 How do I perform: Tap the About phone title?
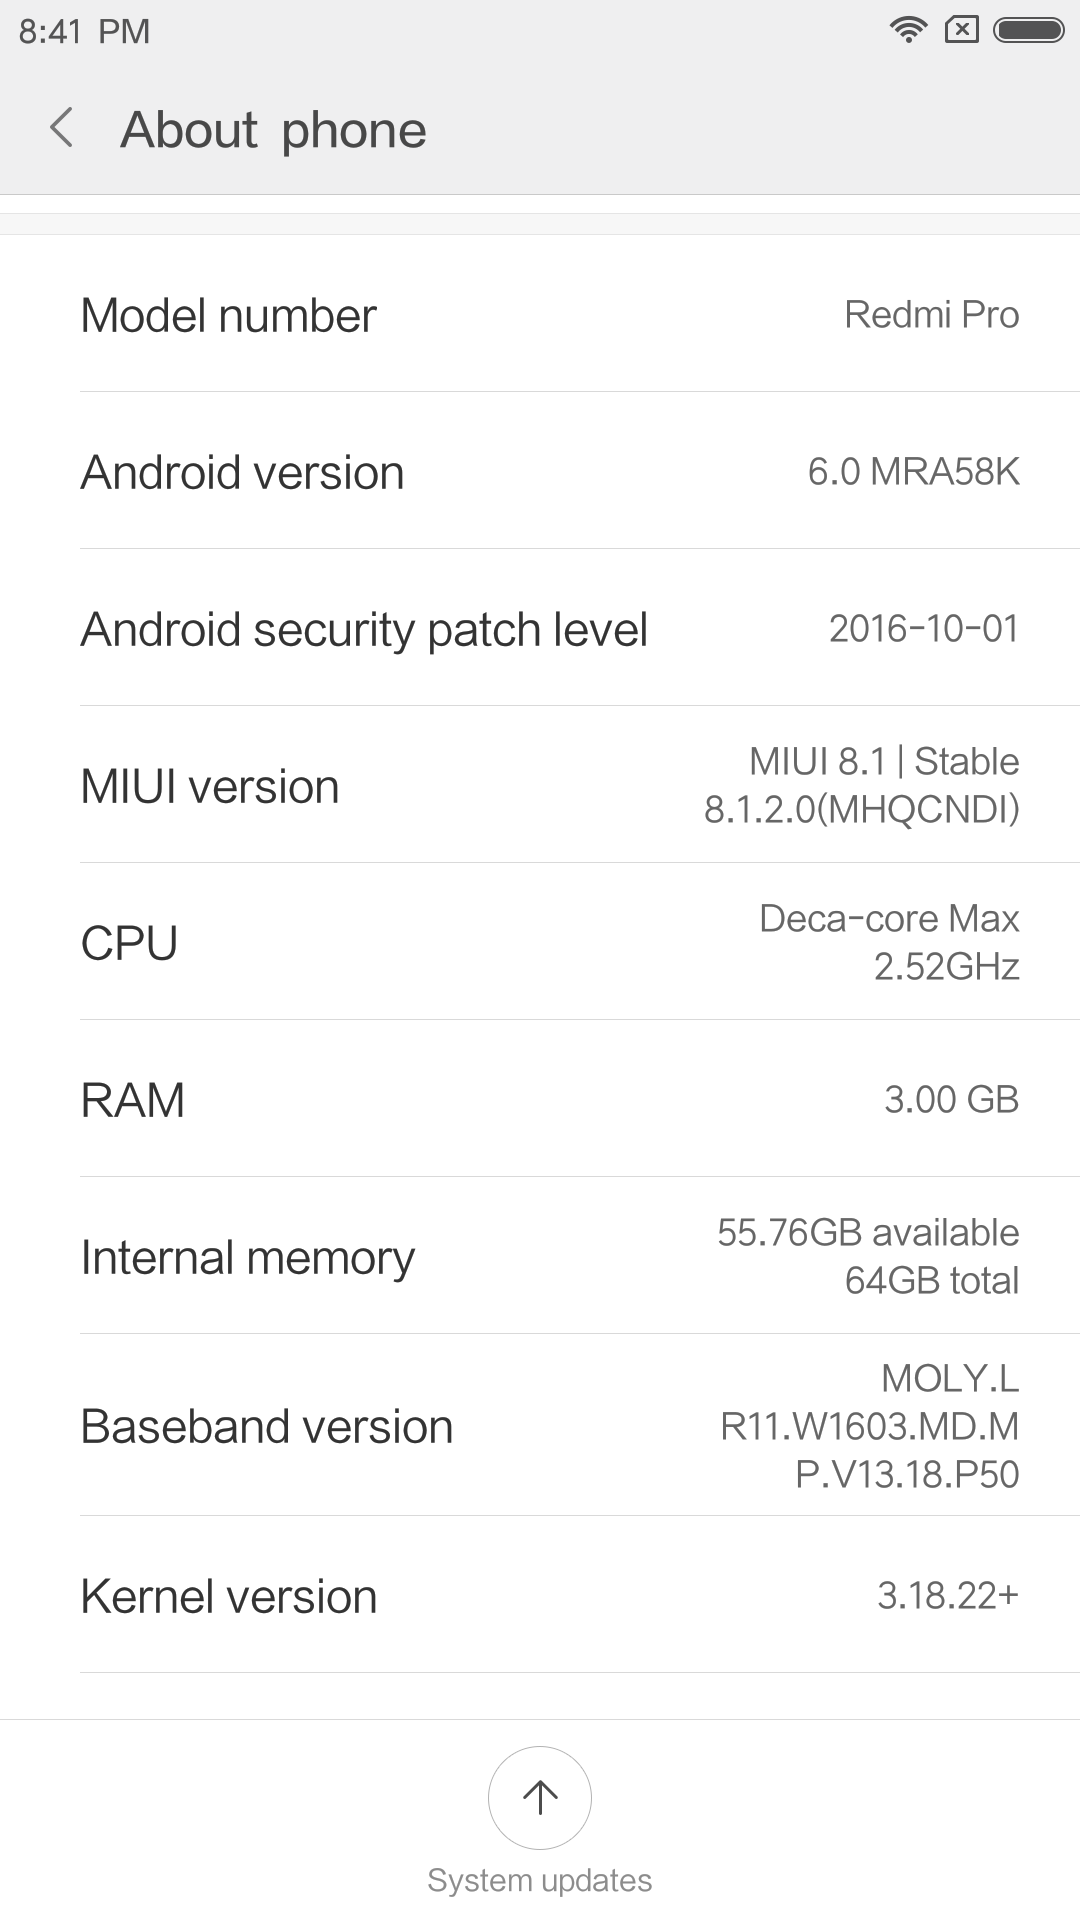click(273, 130)
